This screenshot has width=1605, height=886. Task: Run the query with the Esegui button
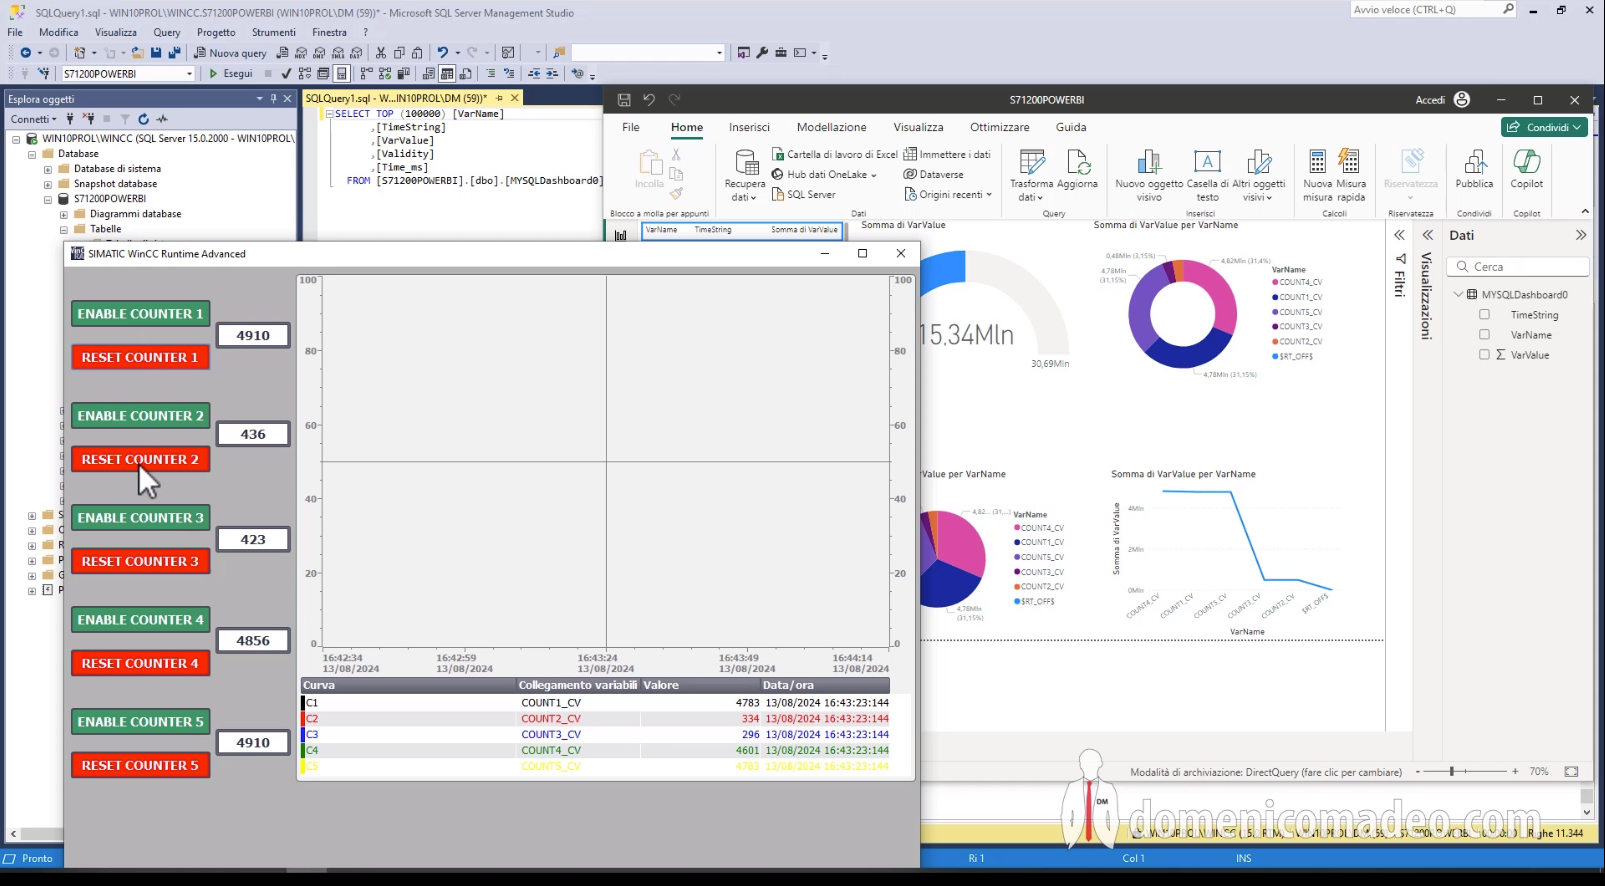click(230, 74)
